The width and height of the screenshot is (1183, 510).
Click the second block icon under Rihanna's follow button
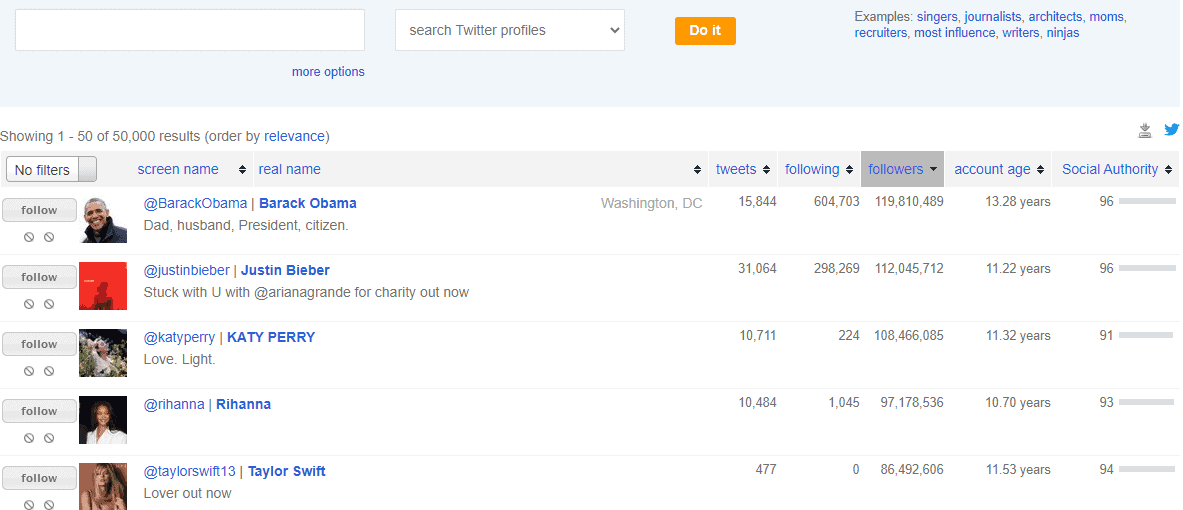tap(49, 438)
